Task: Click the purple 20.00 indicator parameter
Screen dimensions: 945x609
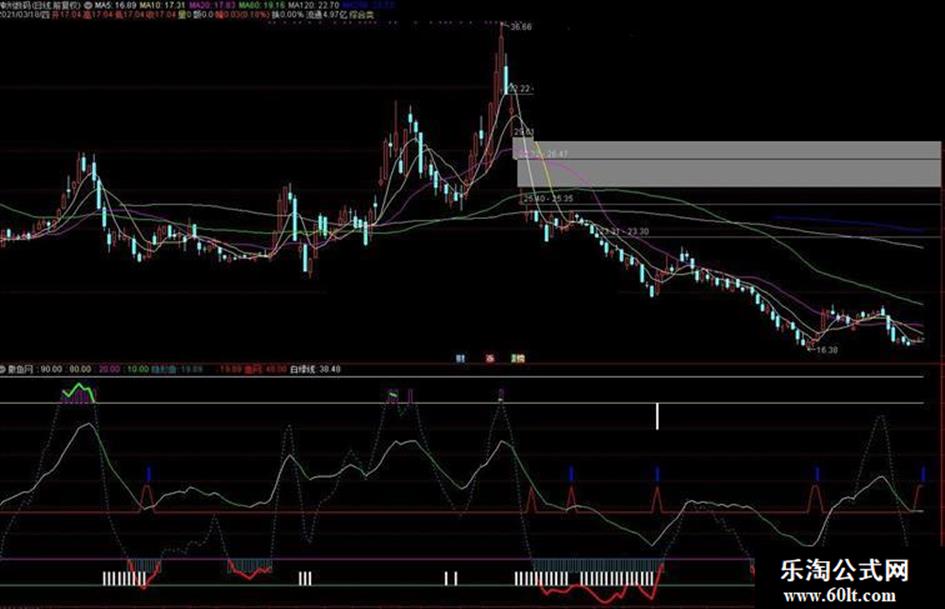Action: coord(109,369)
